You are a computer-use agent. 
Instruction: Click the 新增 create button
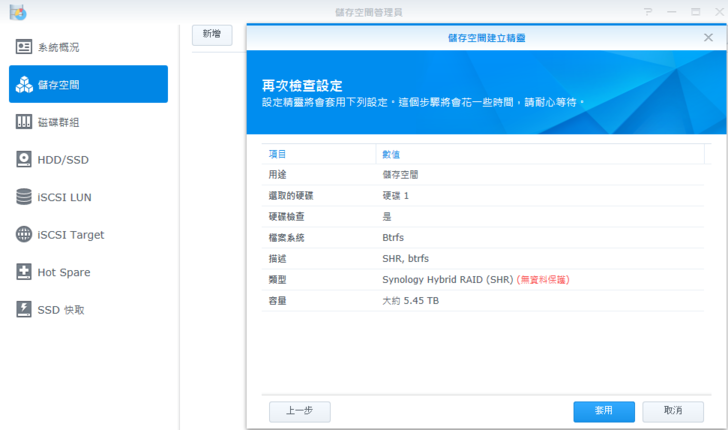click(x=212, y=34)
